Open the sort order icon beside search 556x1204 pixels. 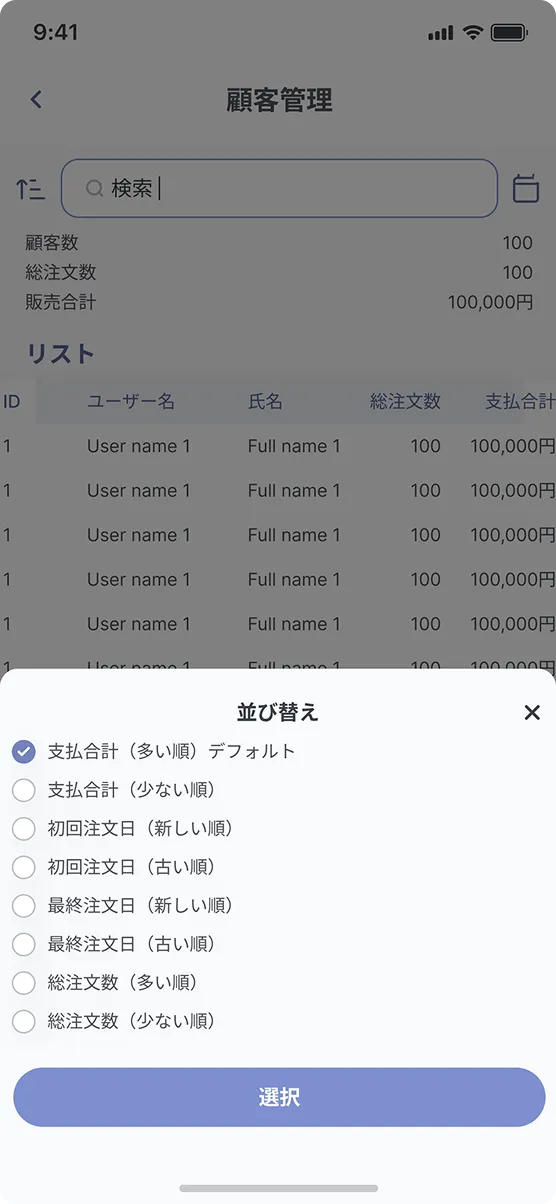[x=30, y=188]
